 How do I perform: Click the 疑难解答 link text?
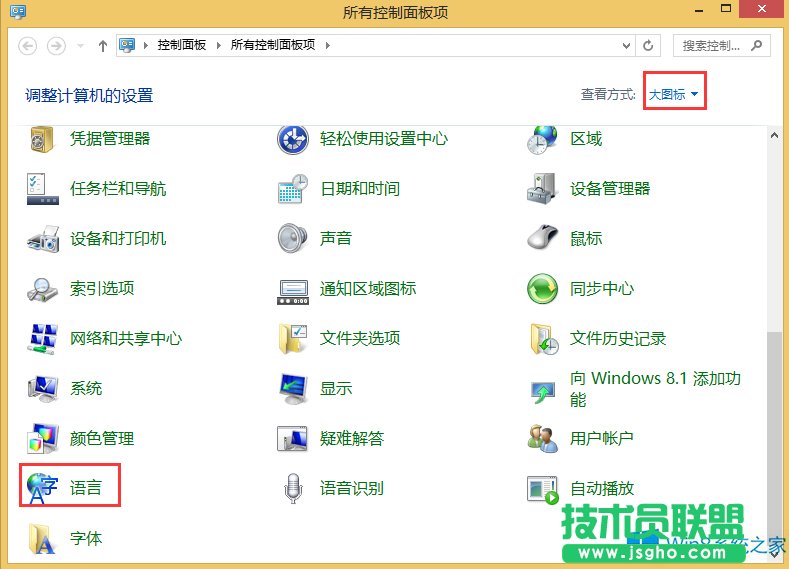point(352,438)
